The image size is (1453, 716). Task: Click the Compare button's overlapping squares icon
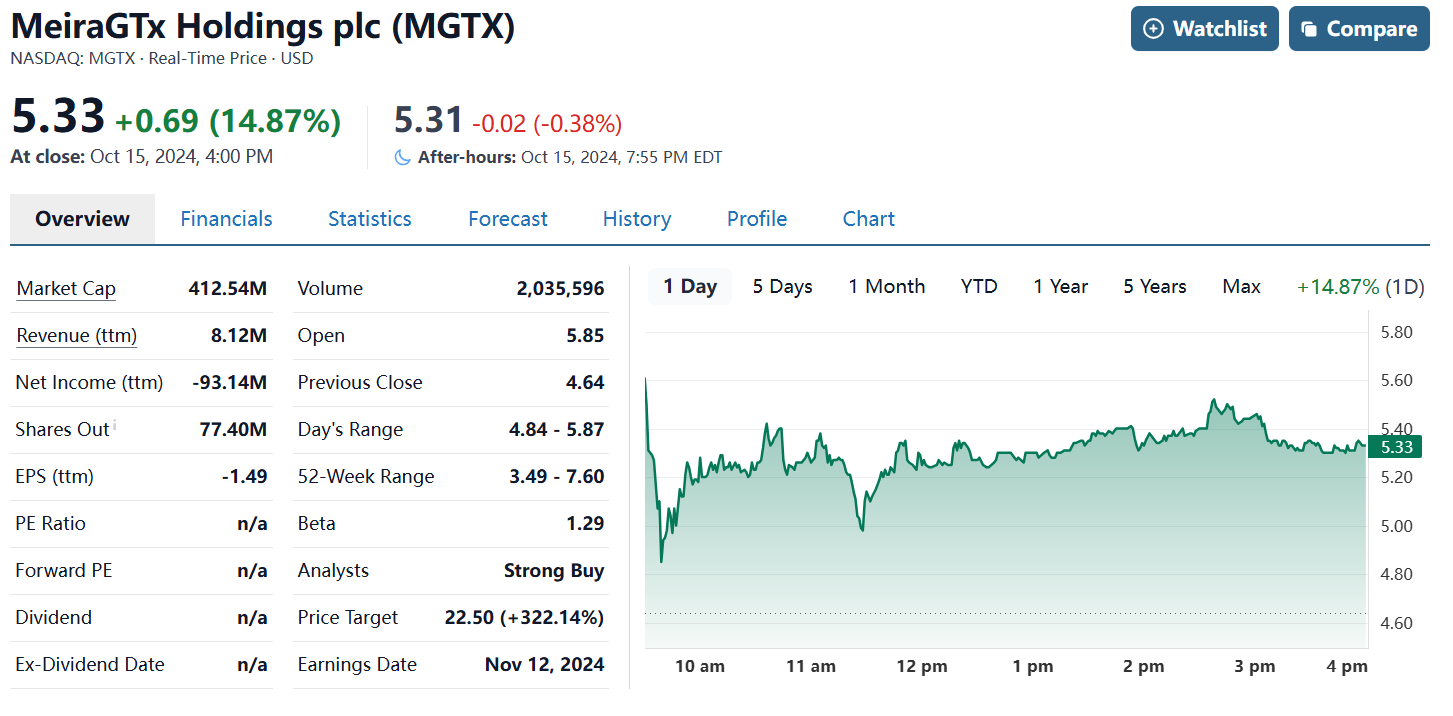tap(1309, 29)
